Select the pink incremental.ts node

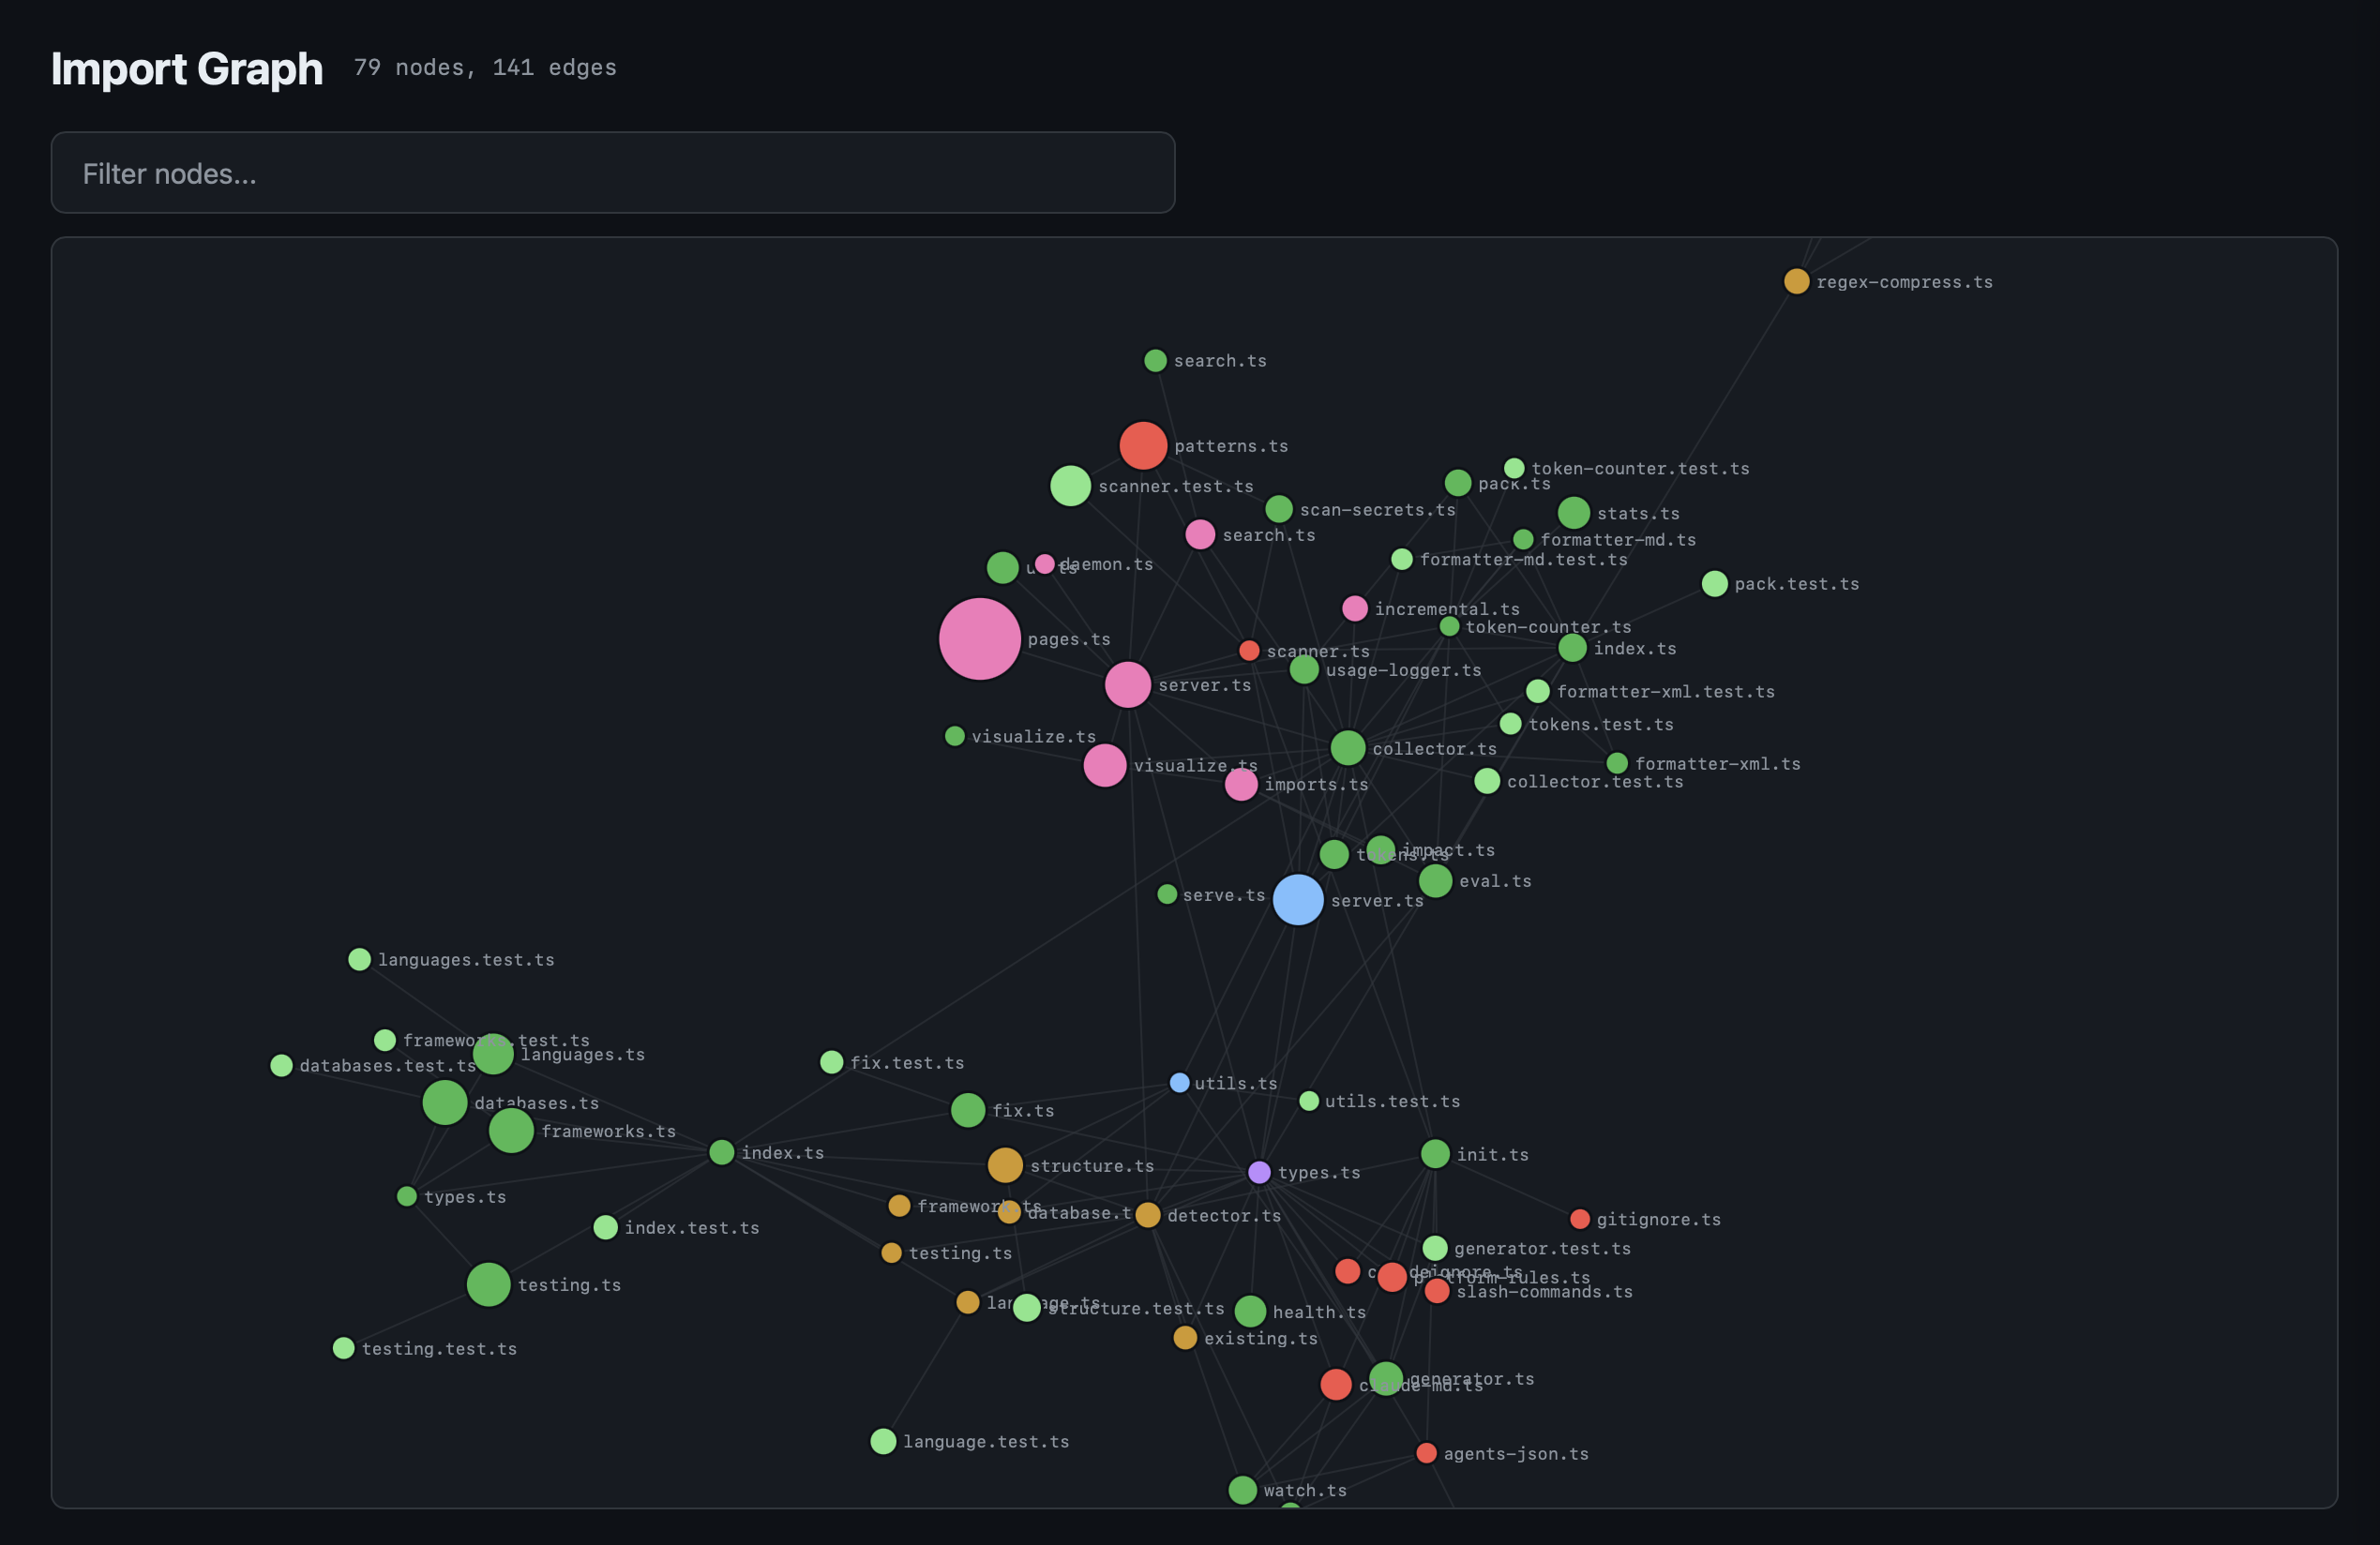[x=1354, y=608]
